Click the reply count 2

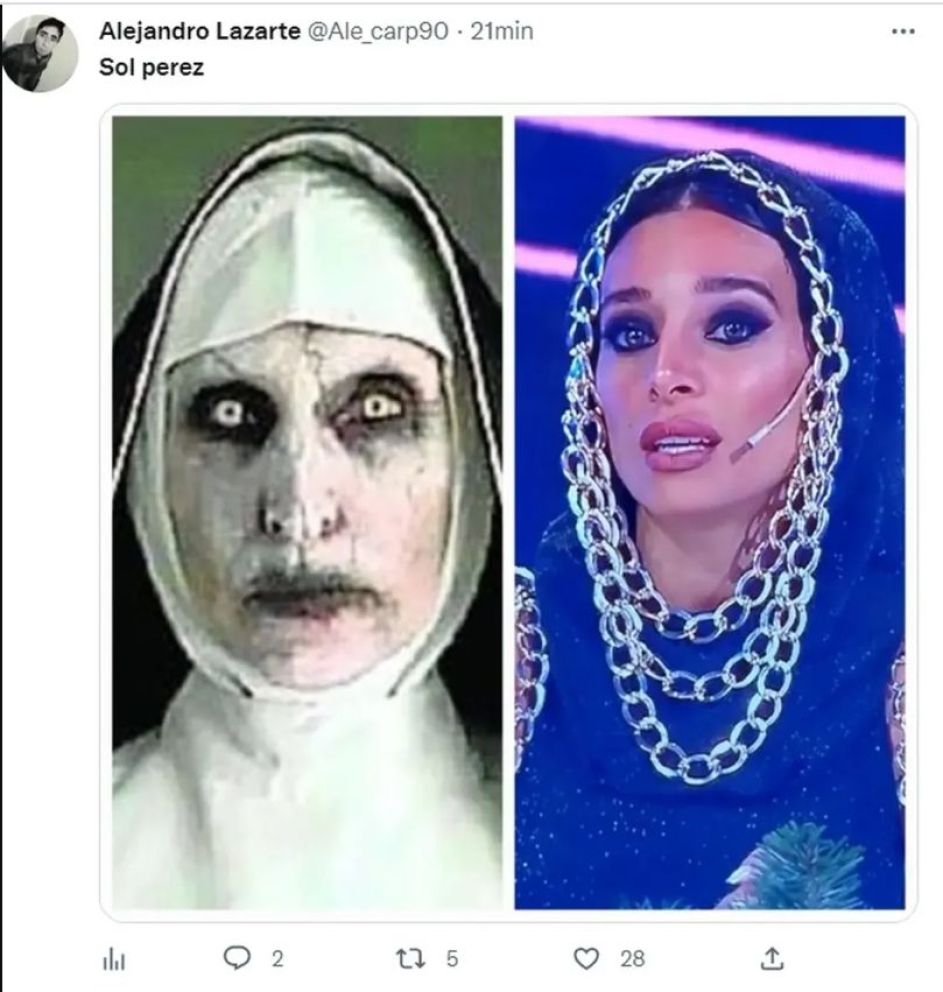tap(278, 959)
